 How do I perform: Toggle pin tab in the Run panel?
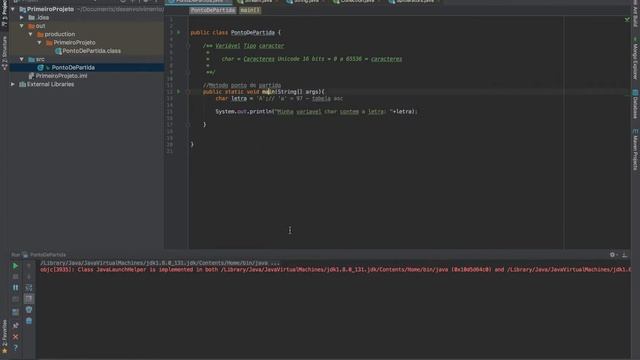click(15, 325)
